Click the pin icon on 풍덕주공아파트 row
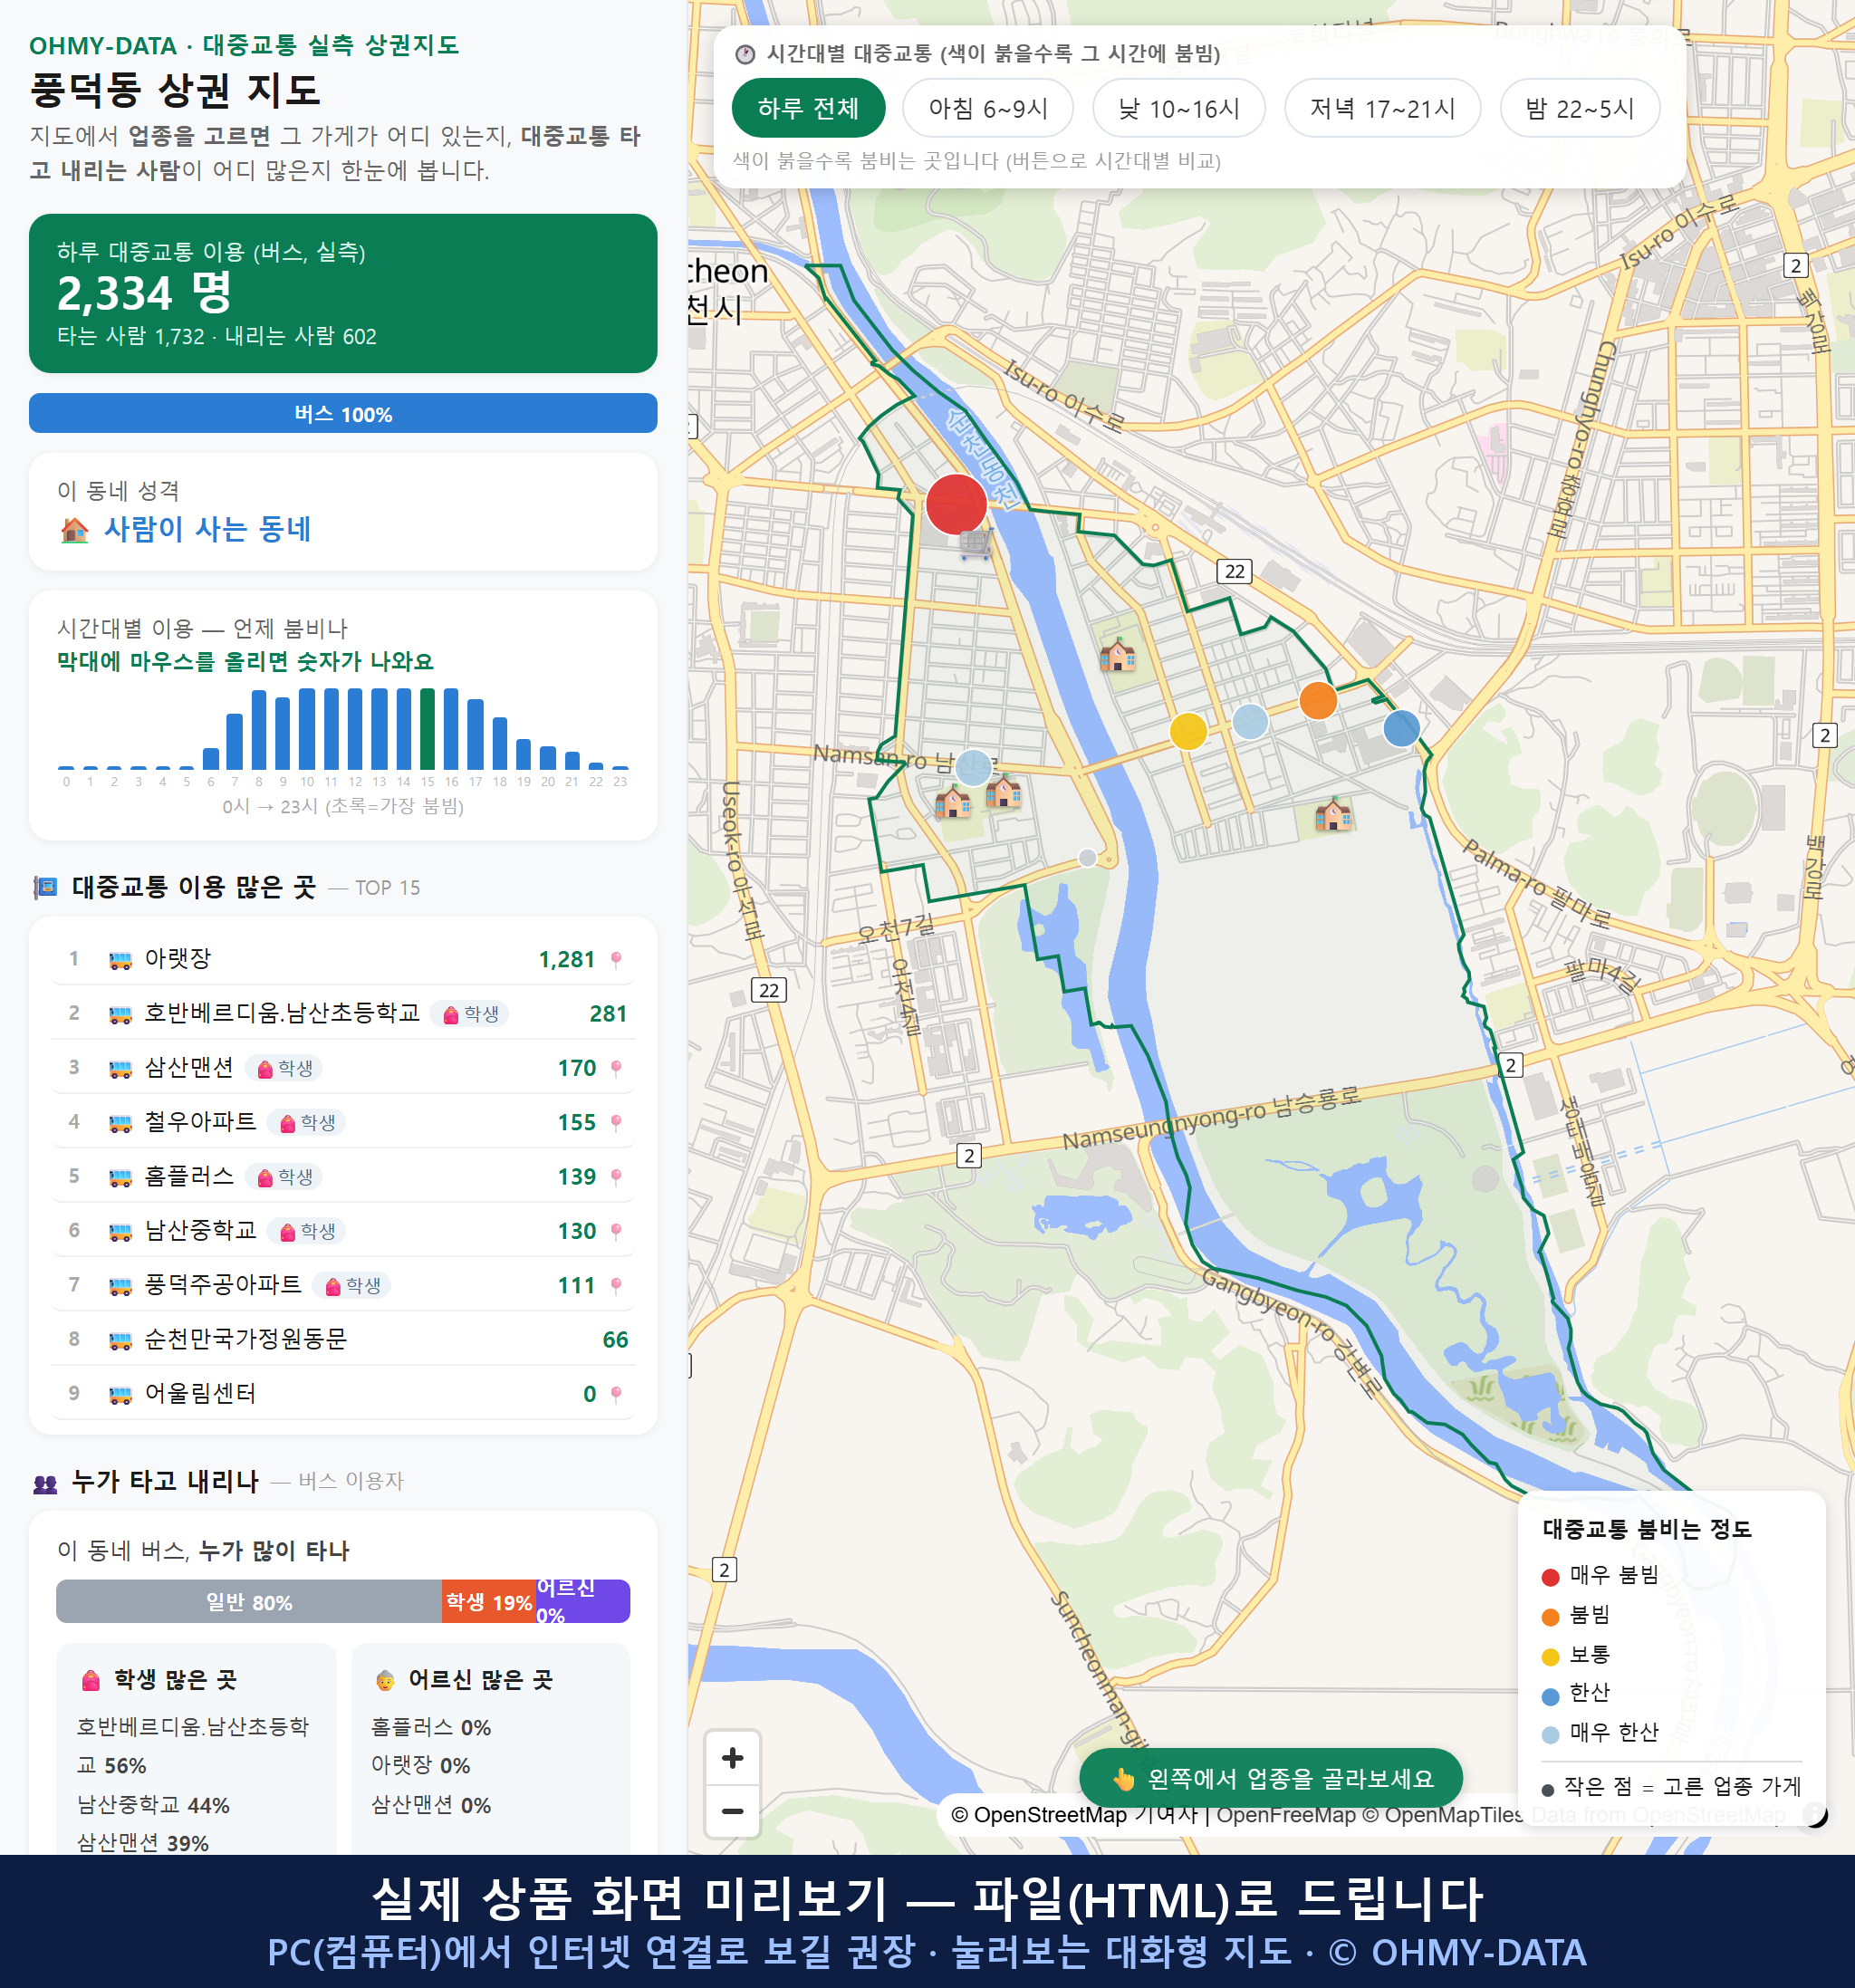 616,1286
